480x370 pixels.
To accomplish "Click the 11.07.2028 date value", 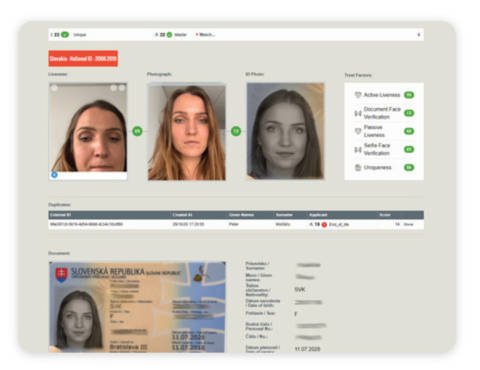I will pos(307,349).
